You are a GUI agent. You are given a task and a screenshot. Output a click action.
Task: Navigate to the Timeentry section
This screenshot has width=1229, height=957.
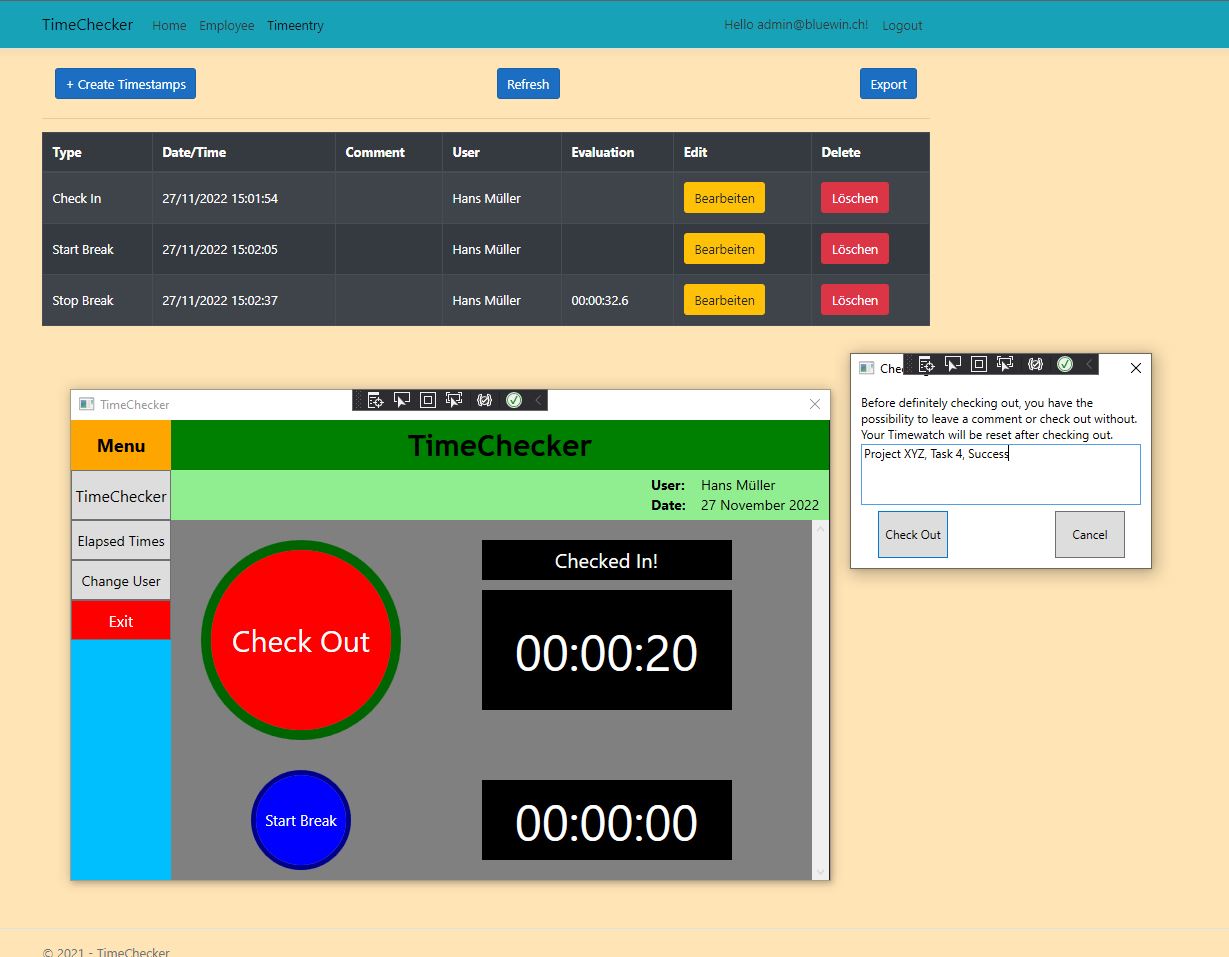coord(295,26)
